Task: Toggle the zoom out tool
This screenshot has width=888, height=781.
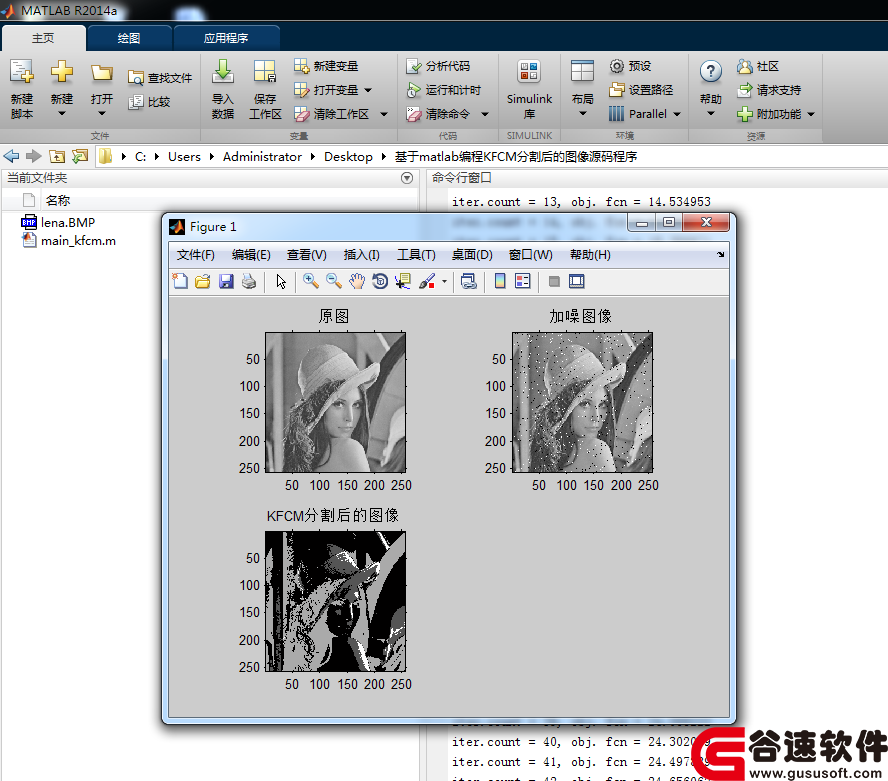Action: pyautogui.click(x=334, y=281)
